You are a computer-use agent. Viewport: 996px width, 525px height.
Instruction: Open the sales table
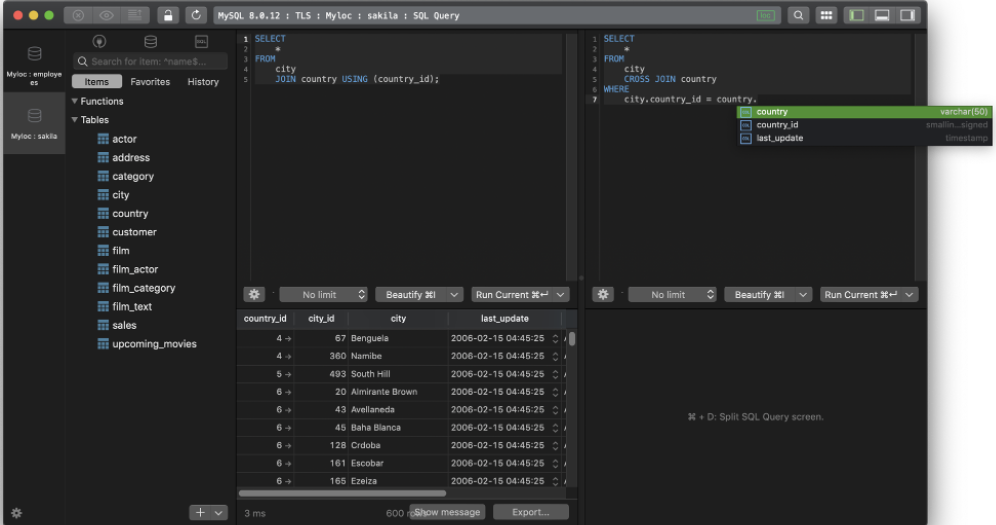coord(117,325)
